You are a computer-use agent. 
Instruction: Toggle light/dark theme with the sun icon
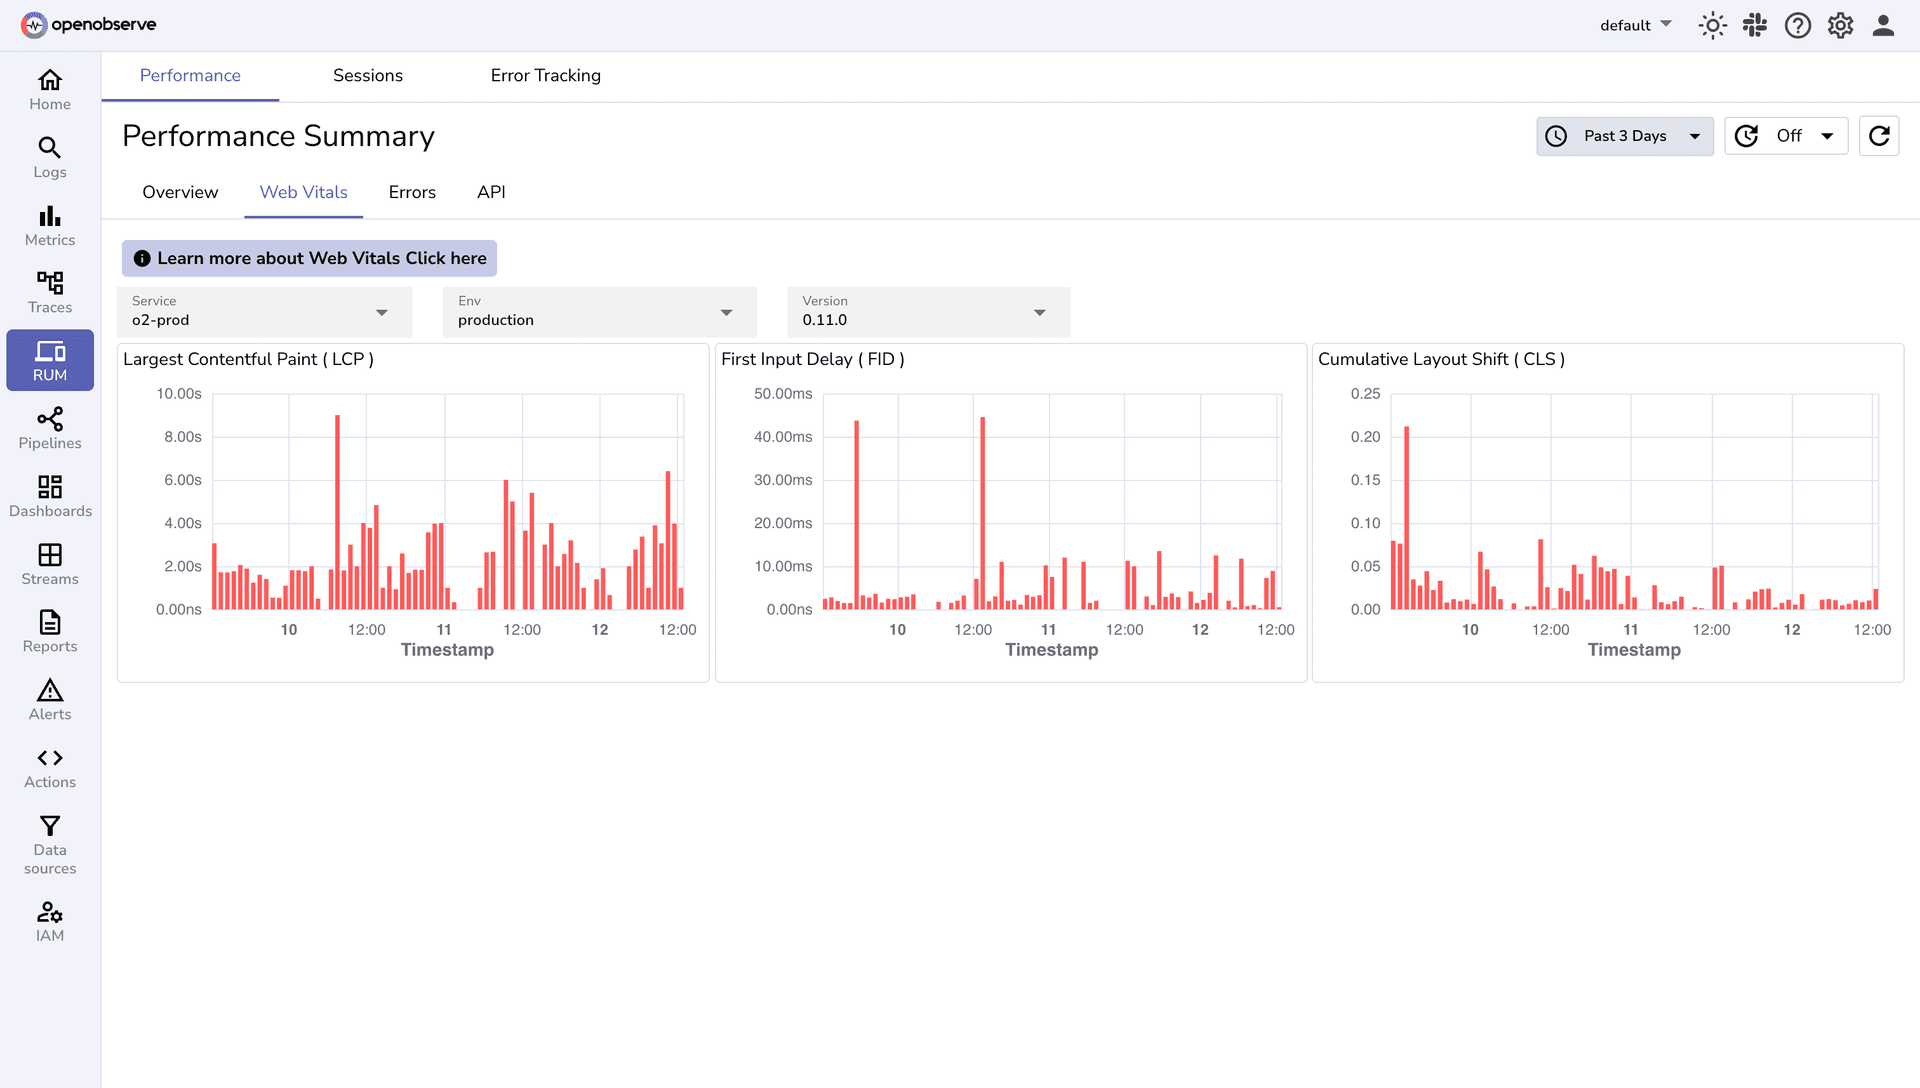point(1712,25)
